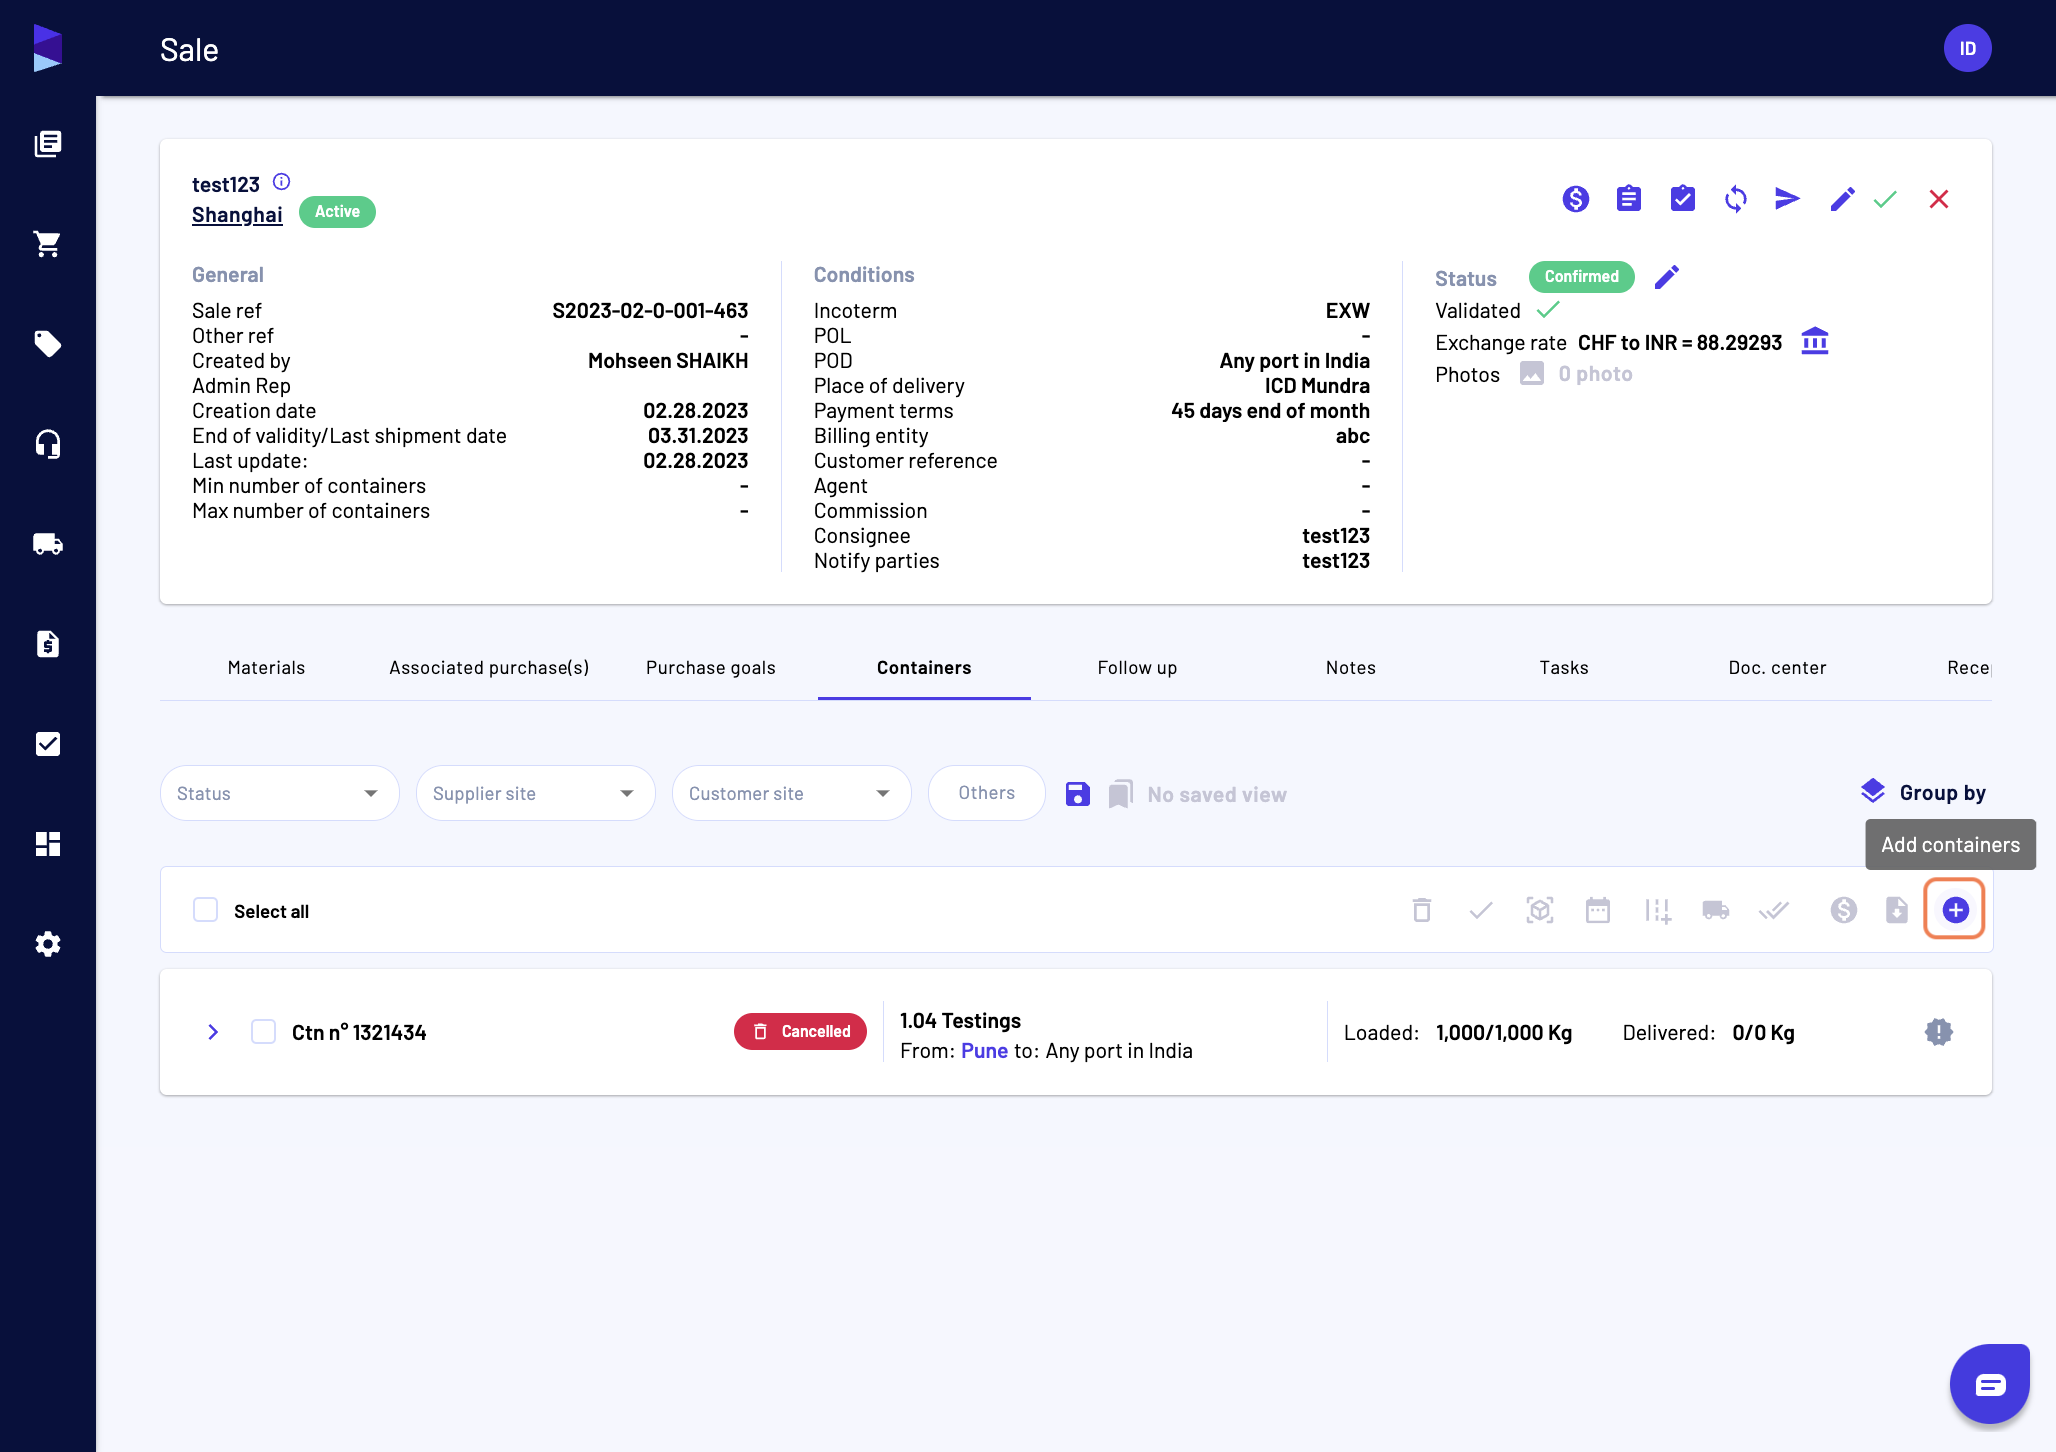The height and width of the screenshot is (1452, 2056).
Task: Click the Confirmed status badge
Action: pyautogui.click(x=1581, y=277)
